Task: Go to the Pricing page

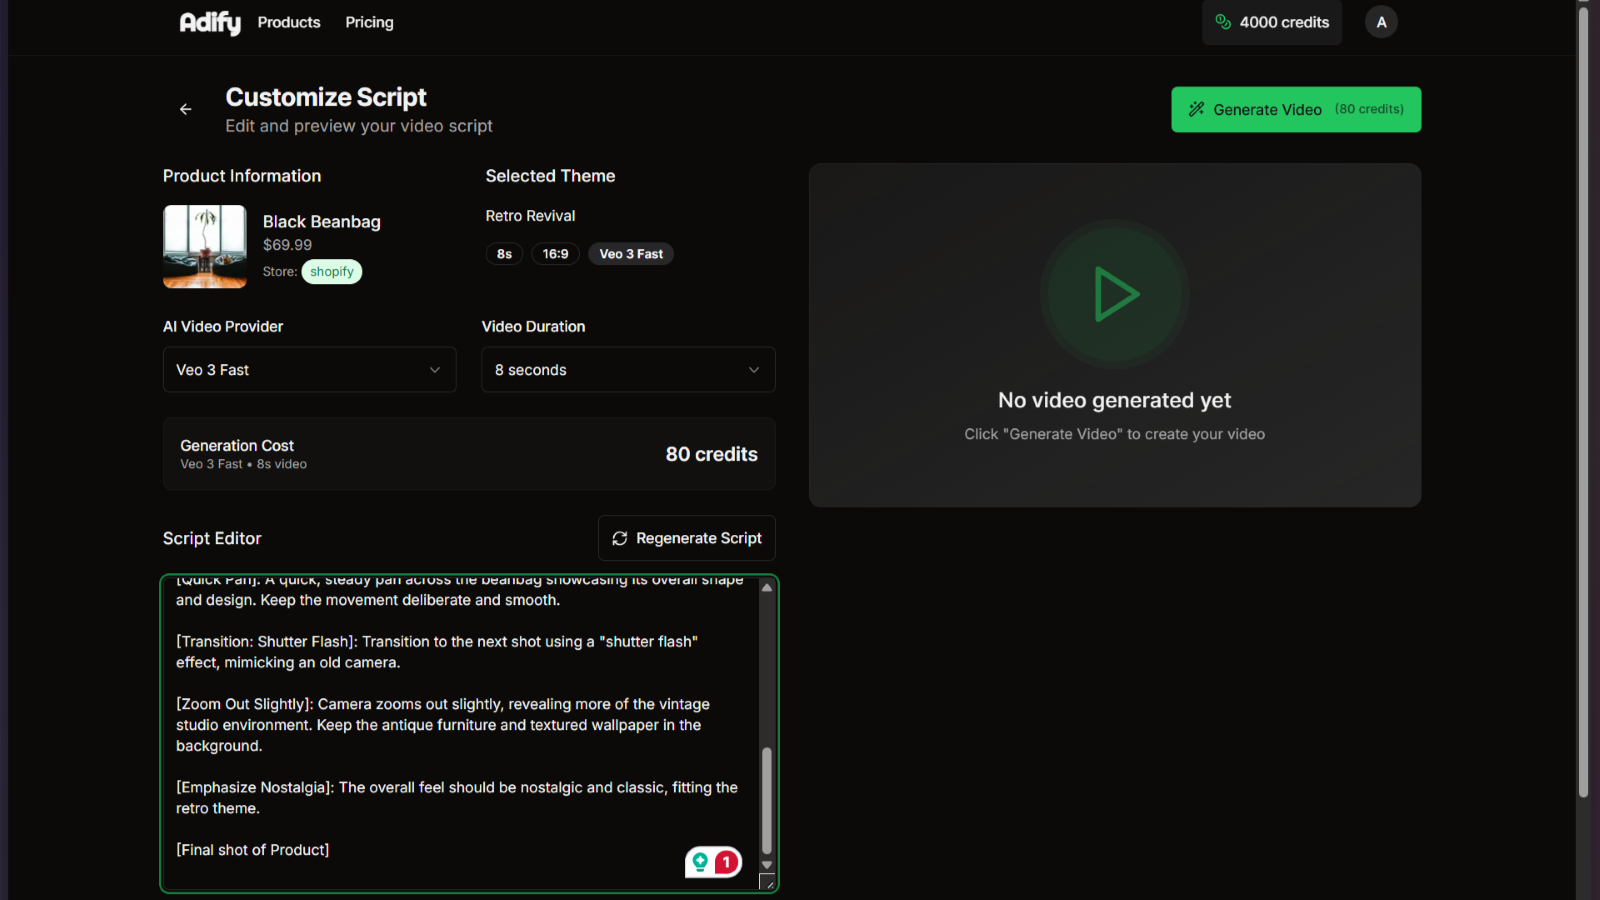Action: point(369,22)
